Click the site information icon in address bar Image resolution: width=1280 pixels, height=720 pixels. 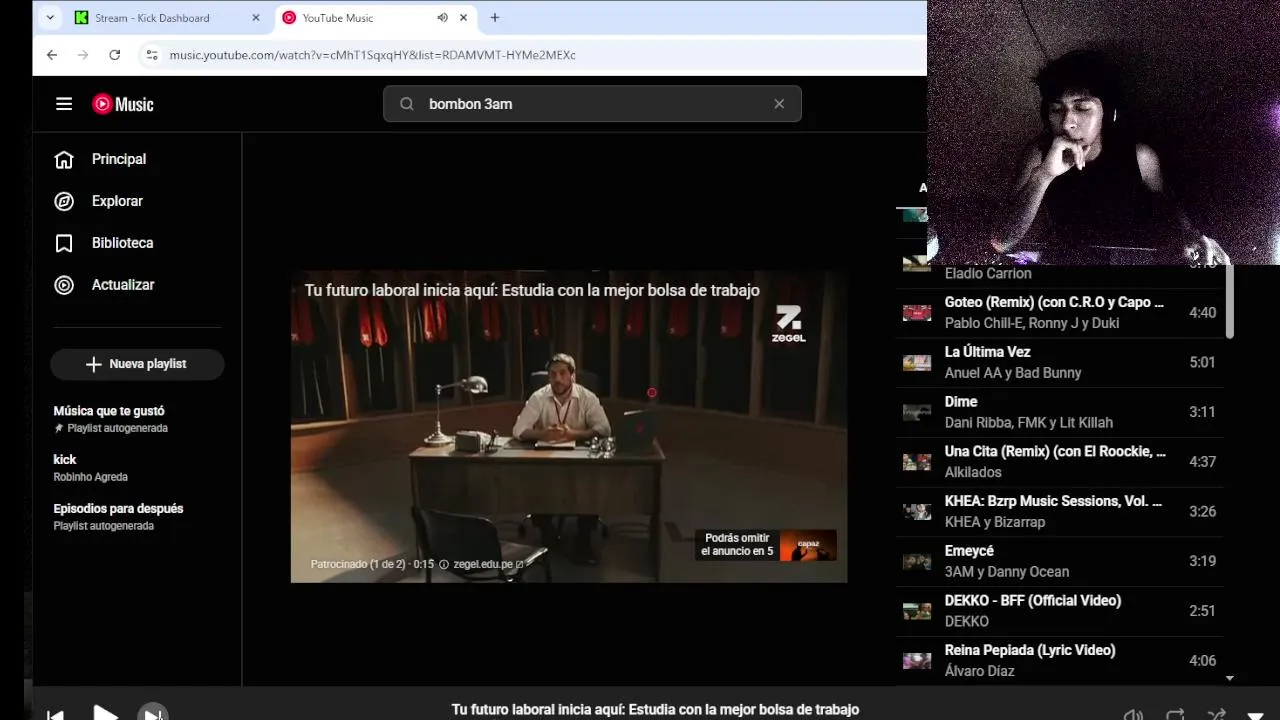(x=151, y=55)
